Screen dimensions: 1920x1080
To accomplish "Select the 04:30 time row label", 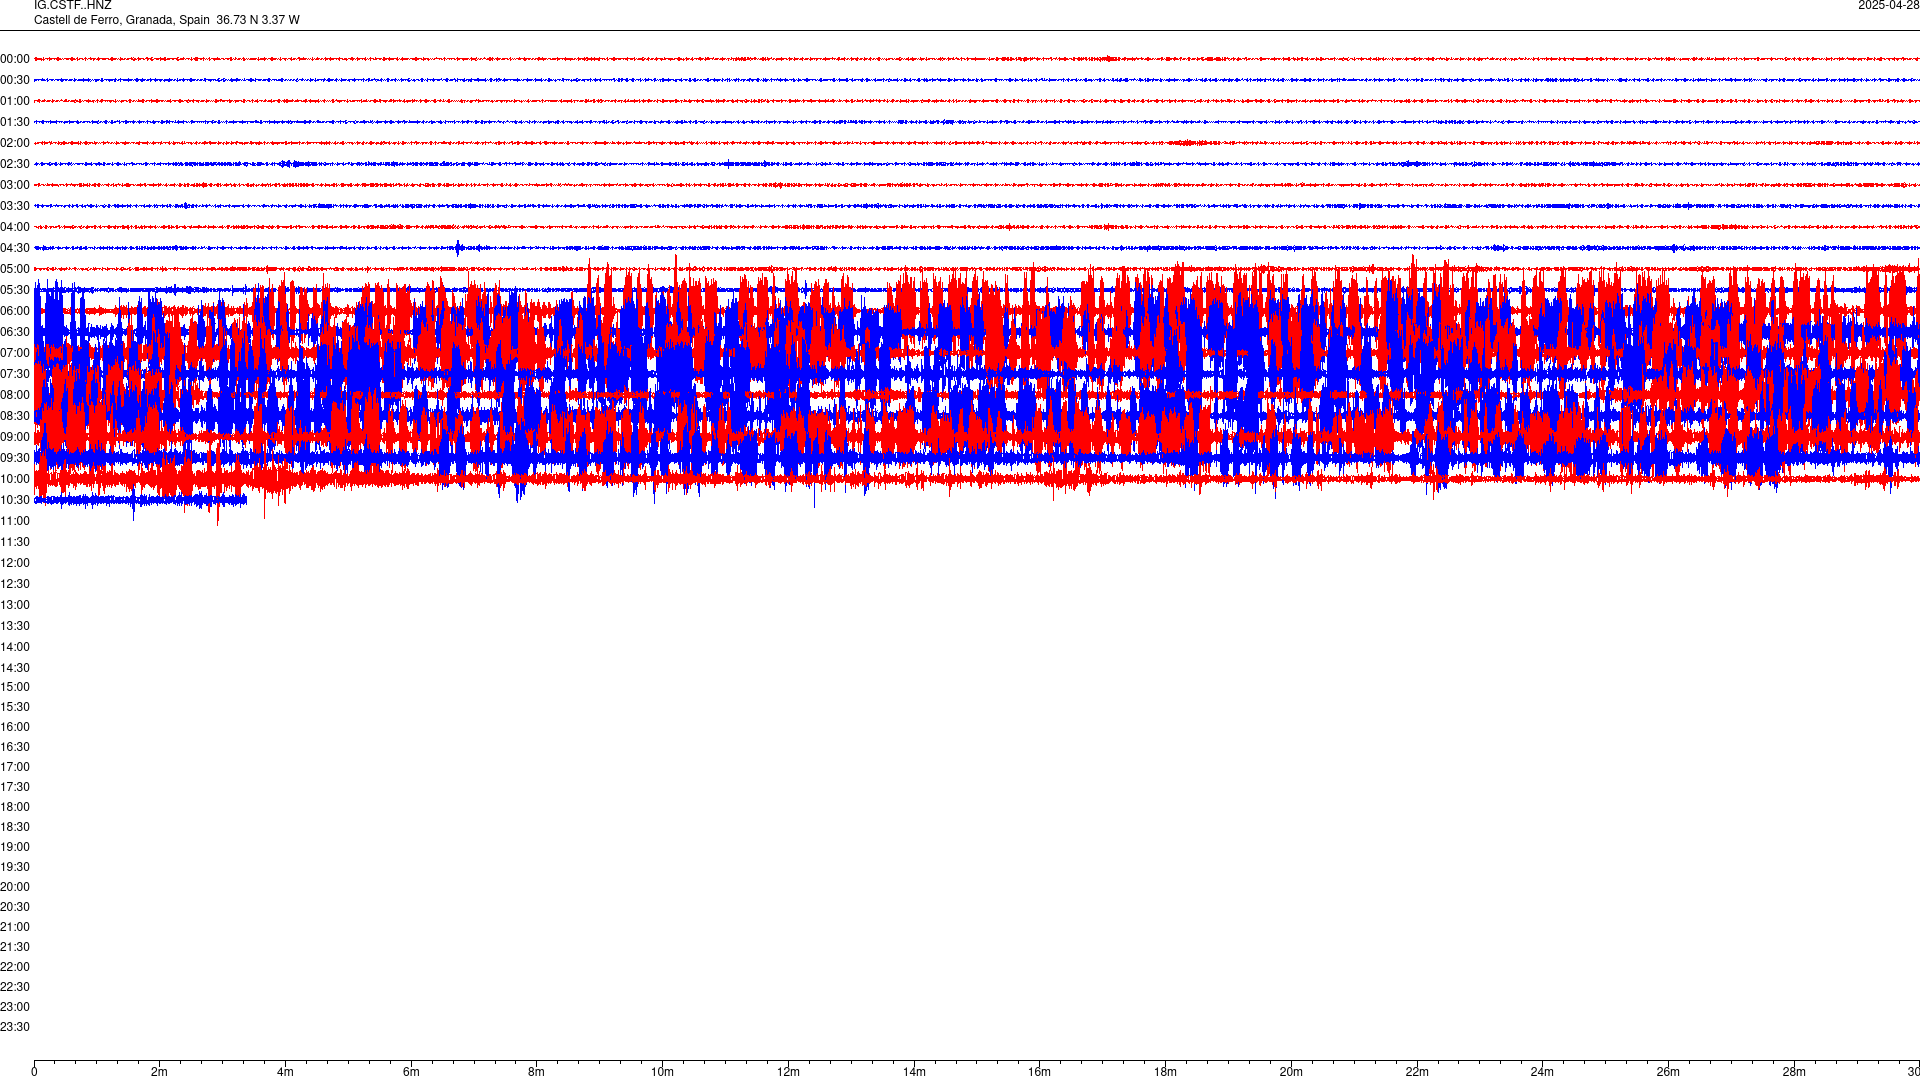I will 15,248.
